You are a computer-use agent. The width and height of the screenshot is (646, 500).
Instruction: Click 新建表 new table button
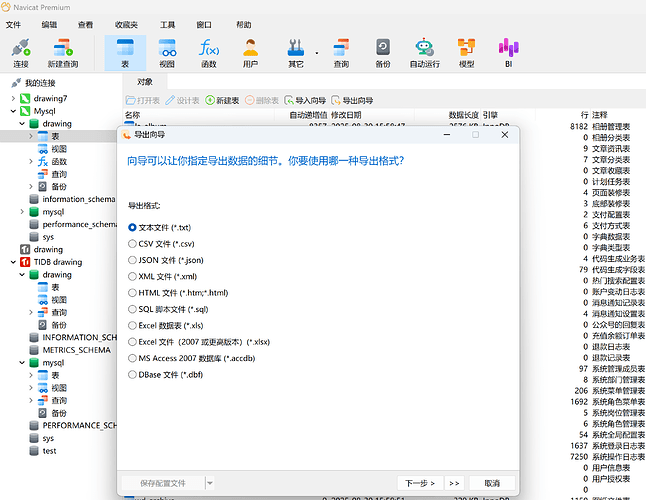coord(222,100)
